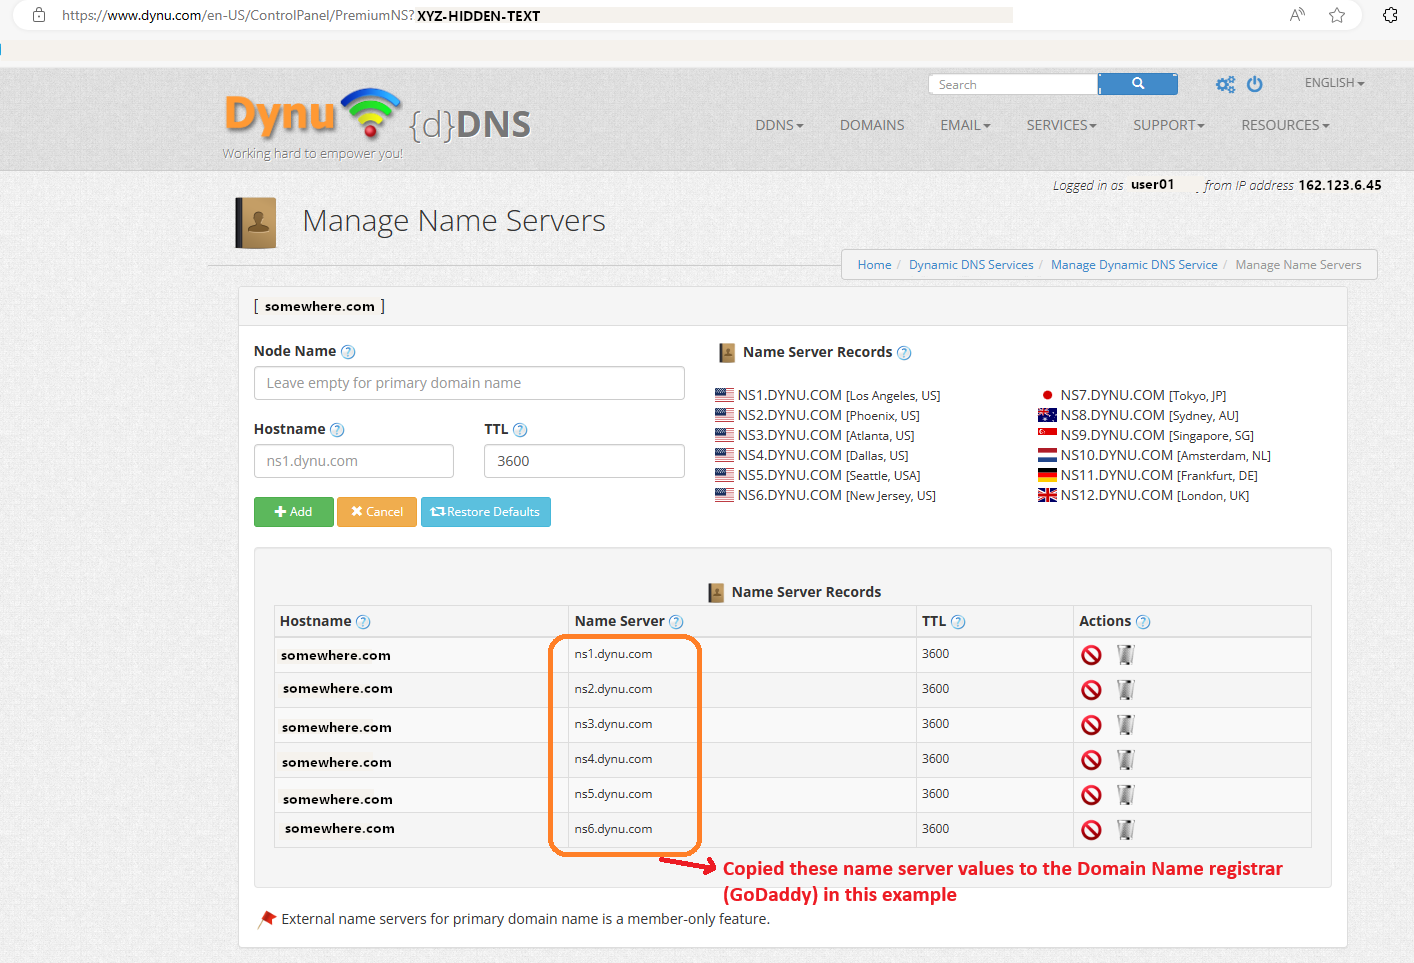Viewport: 1414px width, 963px height.
Task: Delete the ns3.dynu.com record
Action: 1126,725
